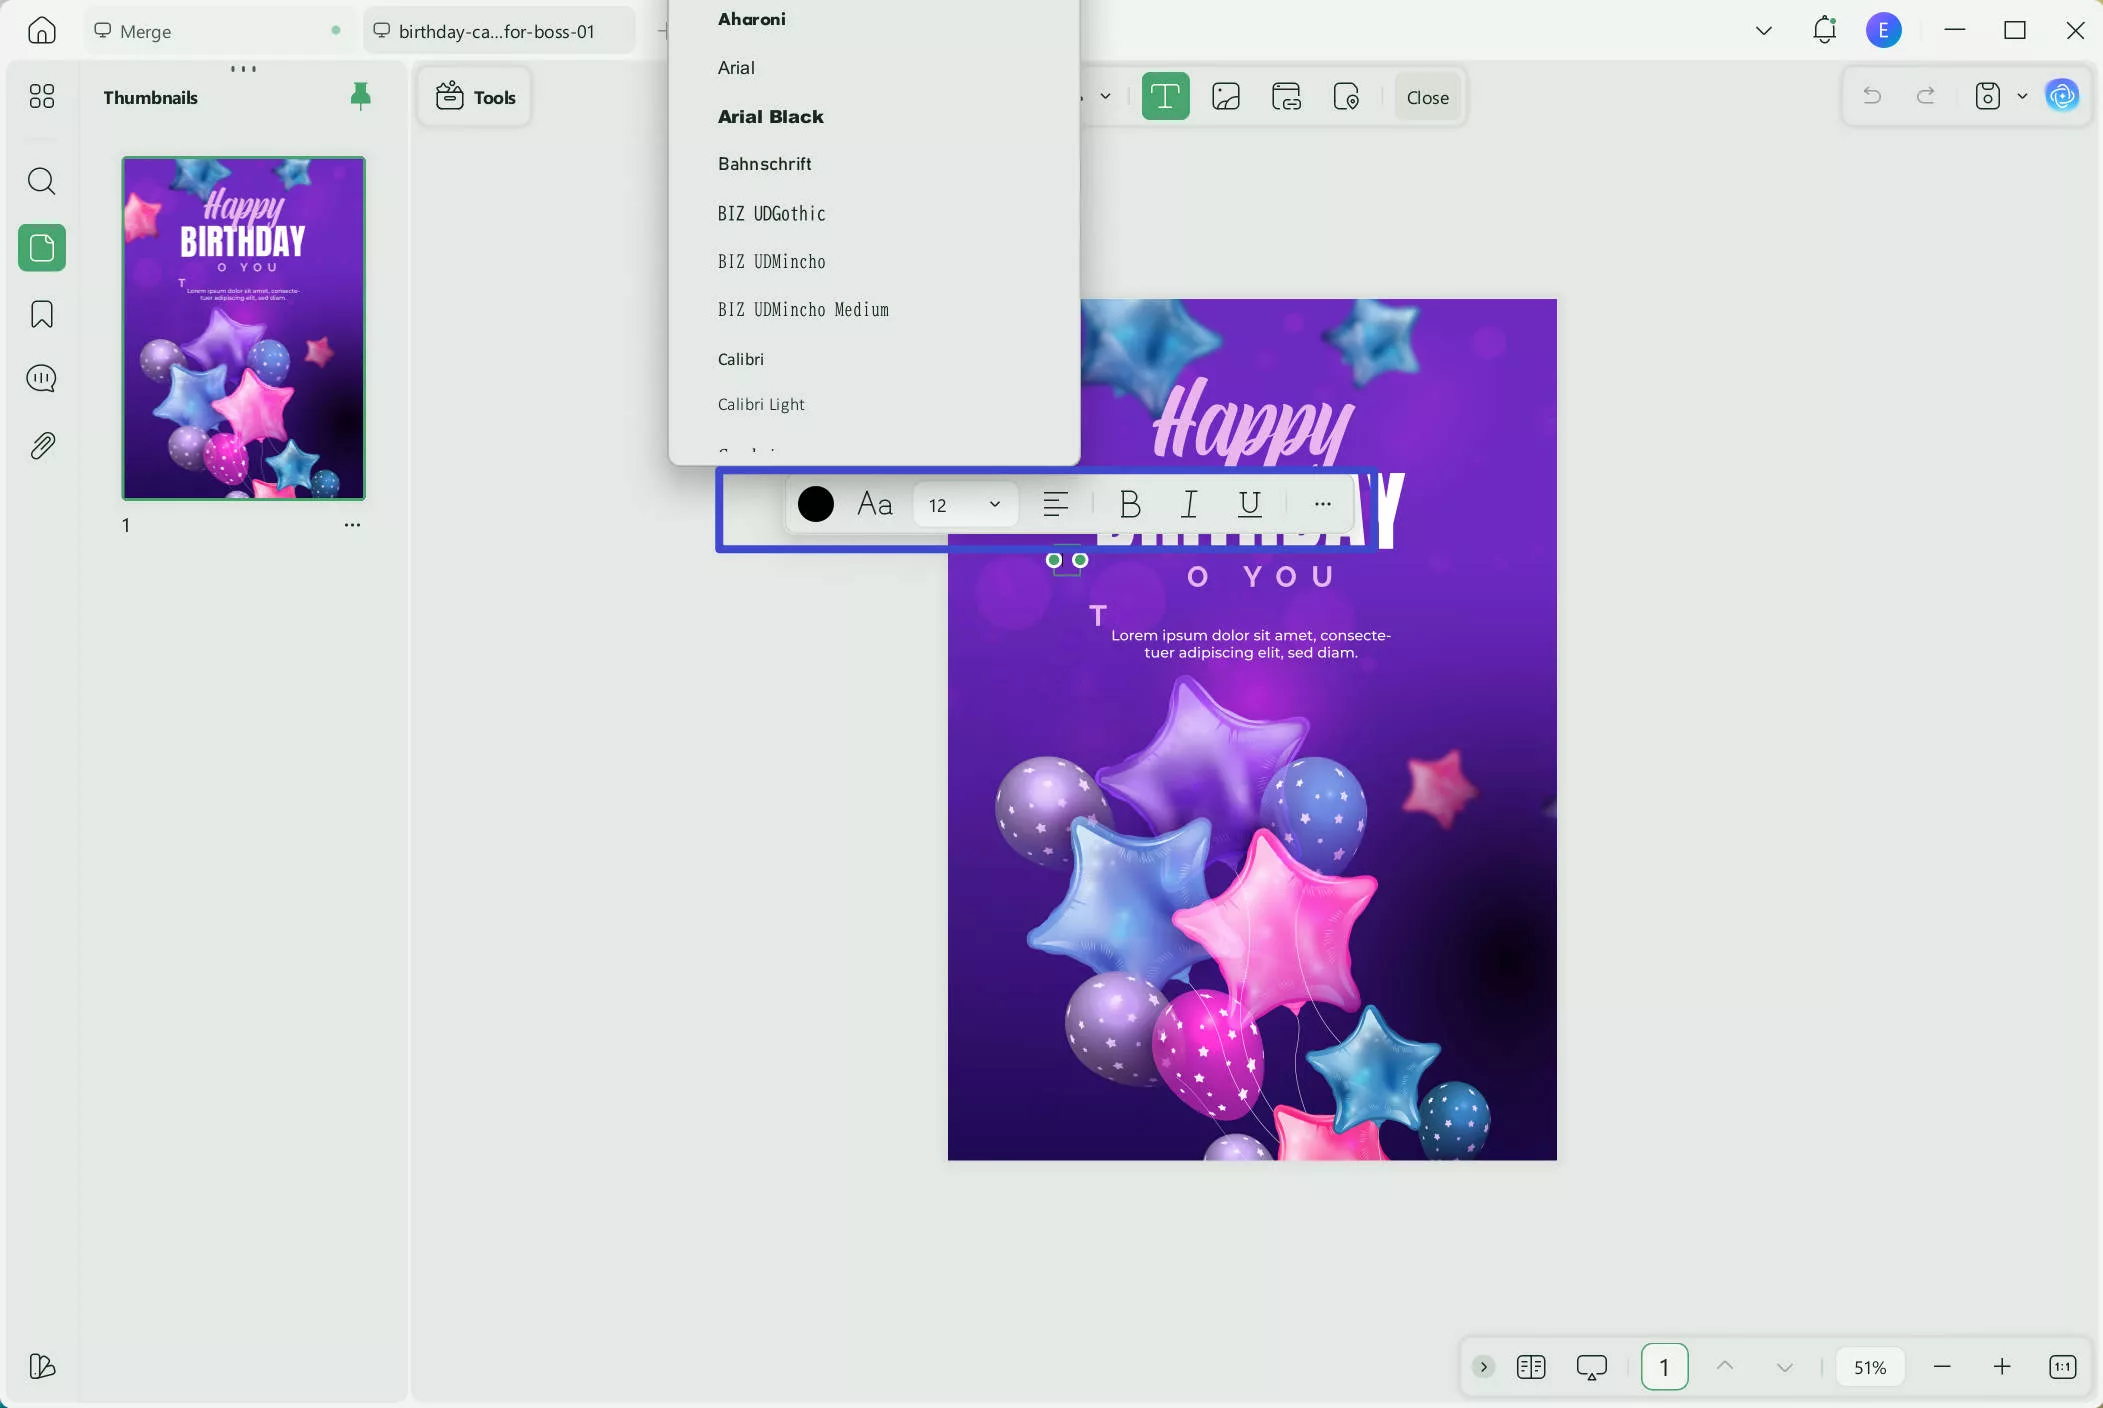Viewport: 2103px width, 1408px height.
Task: Click the insert image tool icon
Action: coord(1226,97)
